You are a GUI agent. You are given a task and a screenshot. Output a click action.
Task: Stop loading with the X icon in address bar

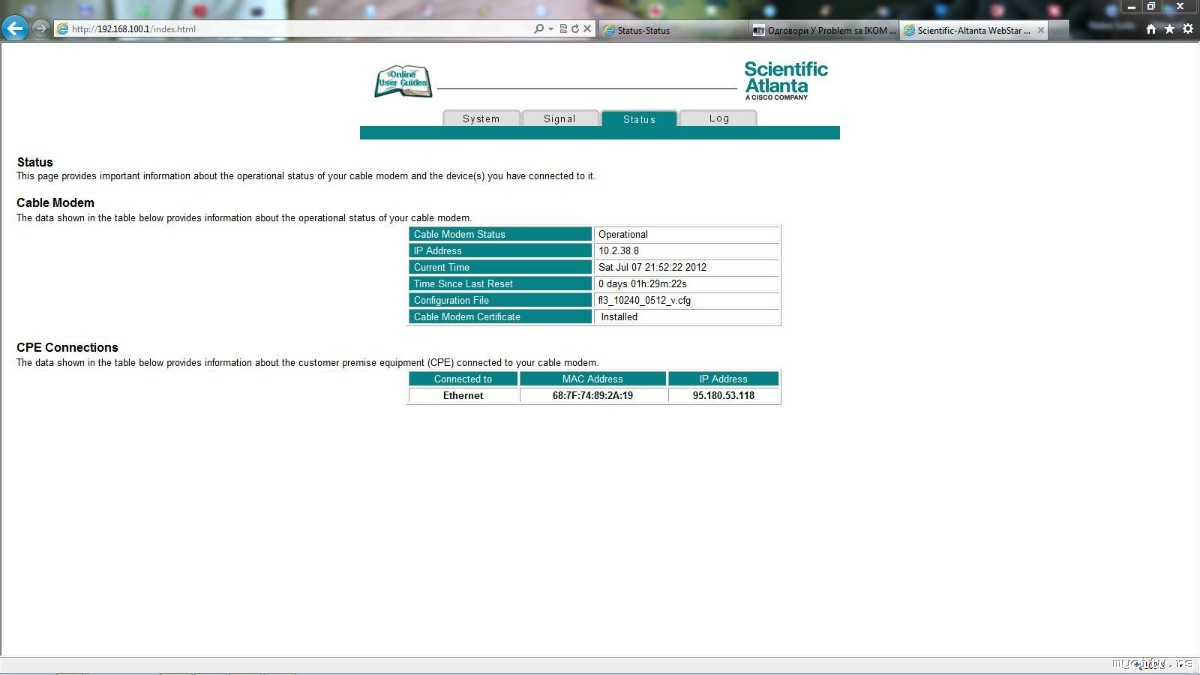(x=587, y=29)
